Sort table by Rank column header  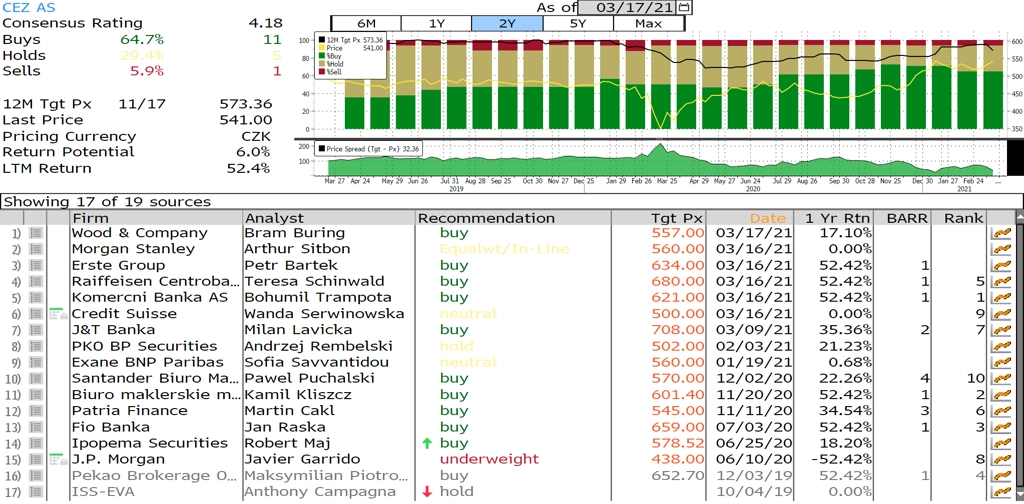click(959, 218)
